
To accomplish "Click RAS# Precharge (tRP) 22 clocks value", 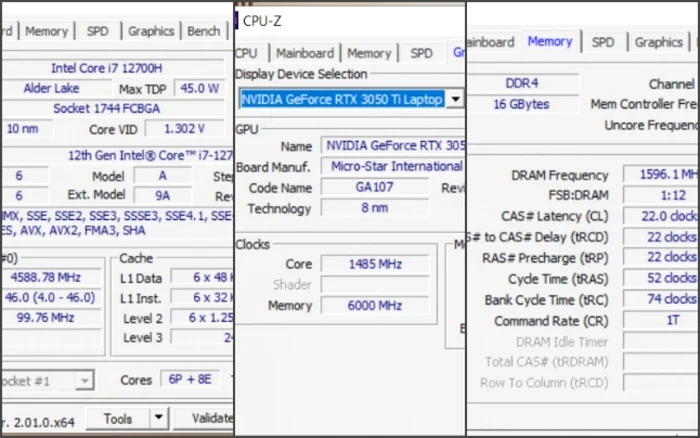I will tap(661, 257).
